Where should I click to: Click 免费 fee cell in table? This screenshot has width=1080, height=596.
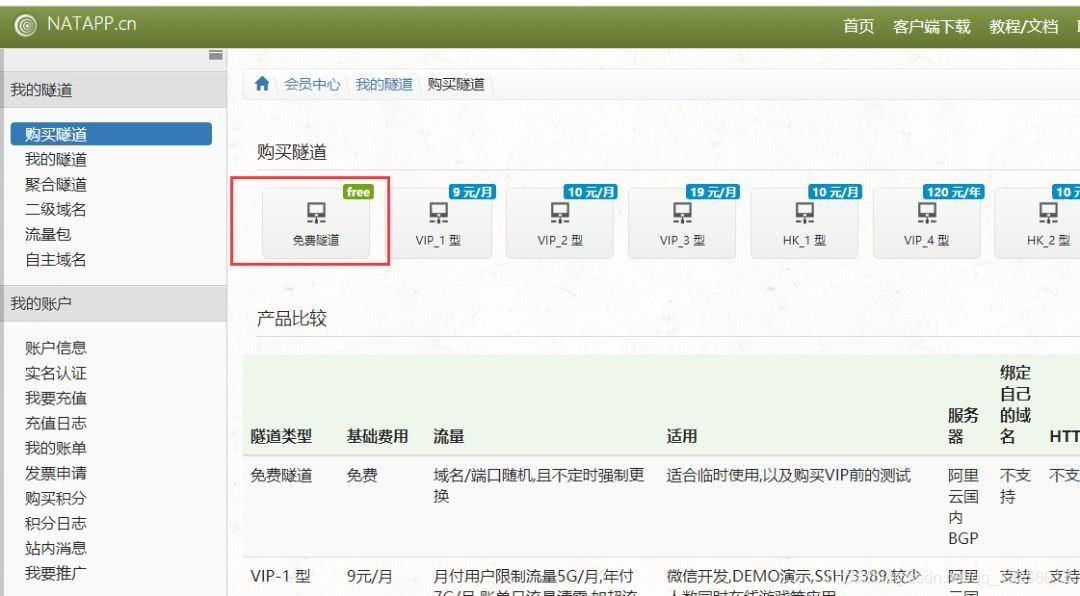tap(362, 475)
